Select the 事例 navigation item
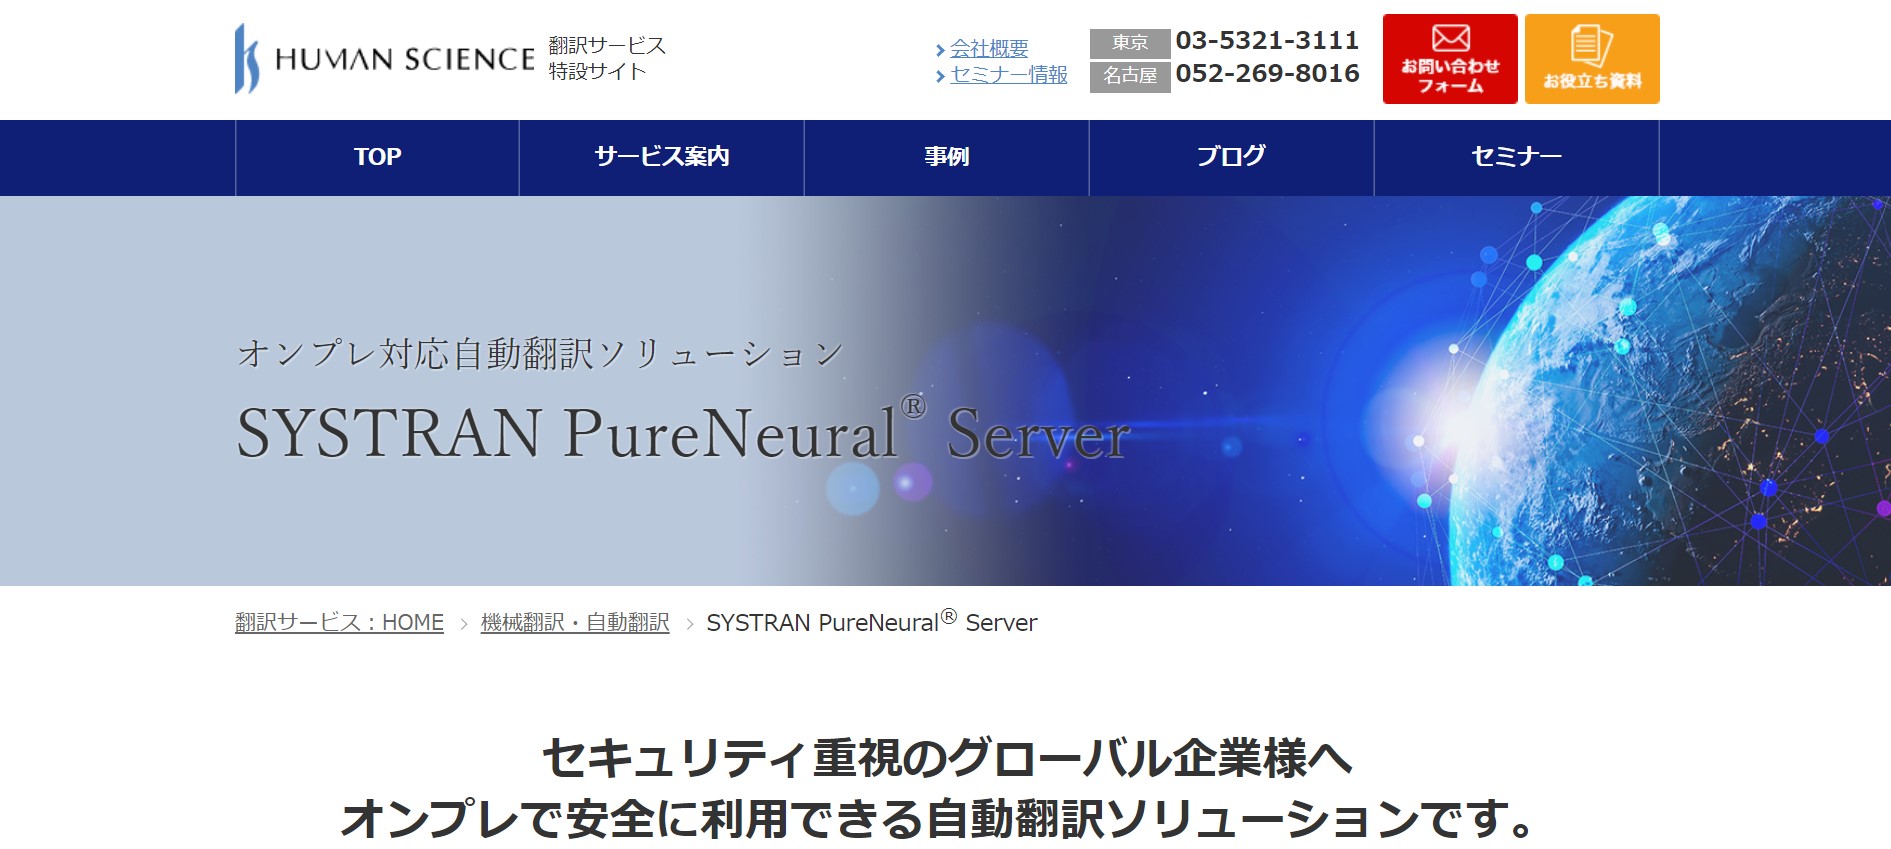Screen dimensions: 1891x849 (x=946, y=157)
